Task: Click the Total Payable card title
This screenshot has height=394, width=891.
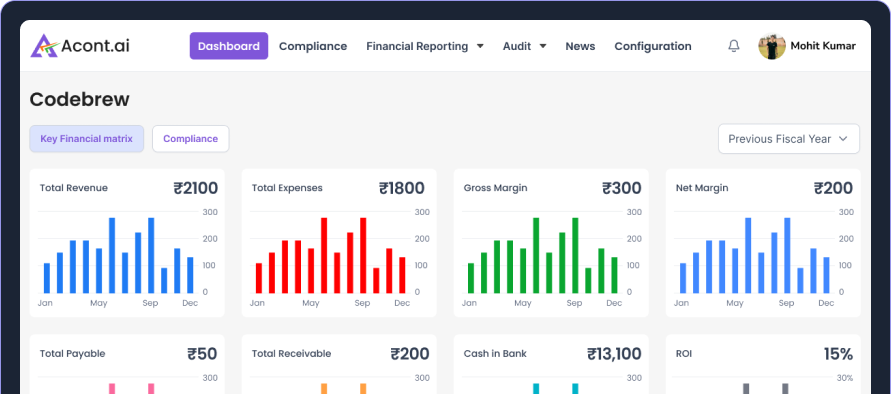Action: coord(72,354)
